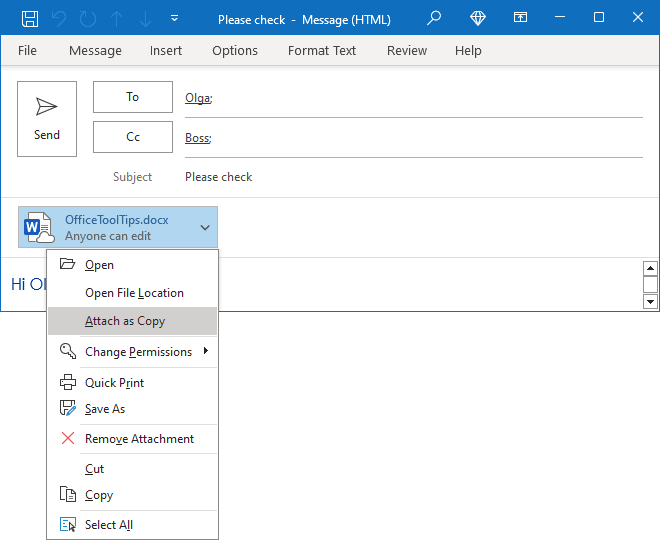Viewport: 660px width, 540px height.
Task: Minimize the message window
Action: coord(560,17)
